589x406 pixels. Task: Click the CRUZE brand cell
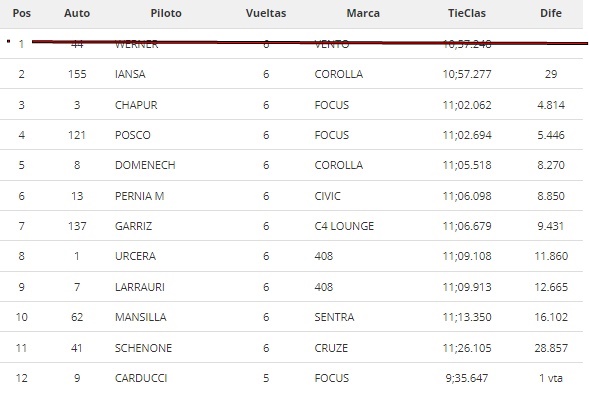point(331,348)
